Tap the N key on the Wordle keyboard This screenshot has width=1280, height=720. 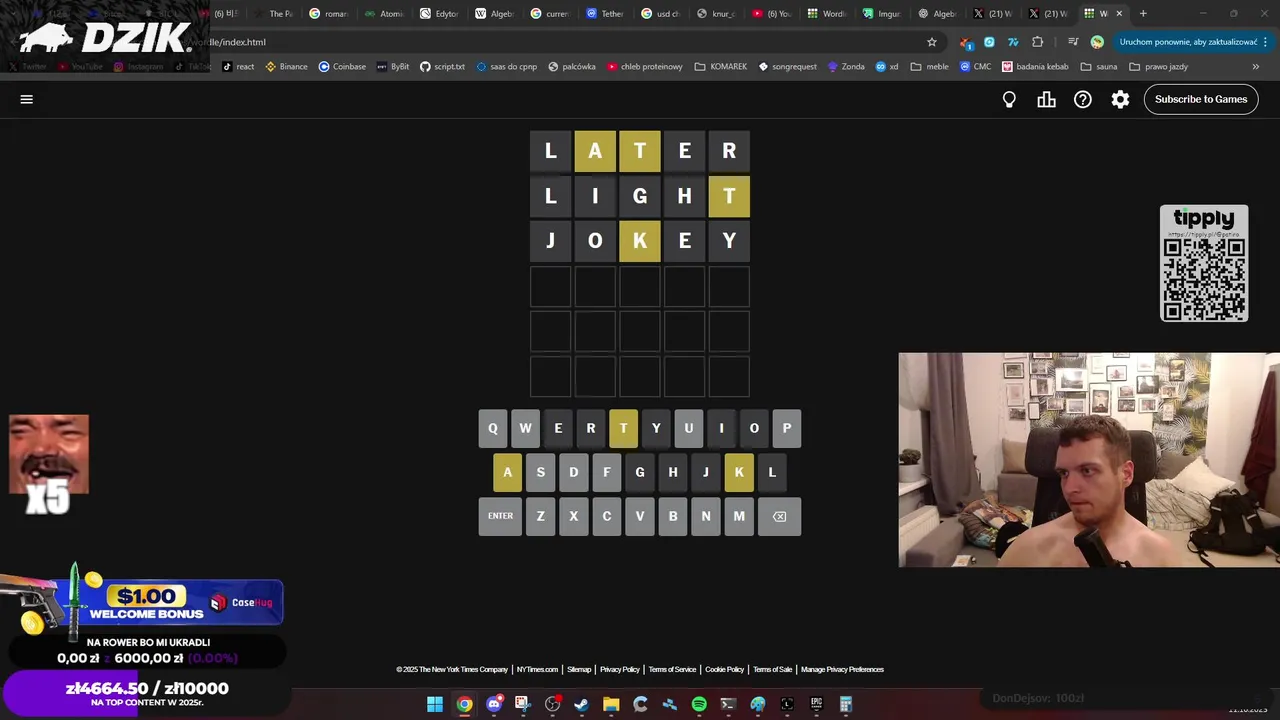click(705, 516)
